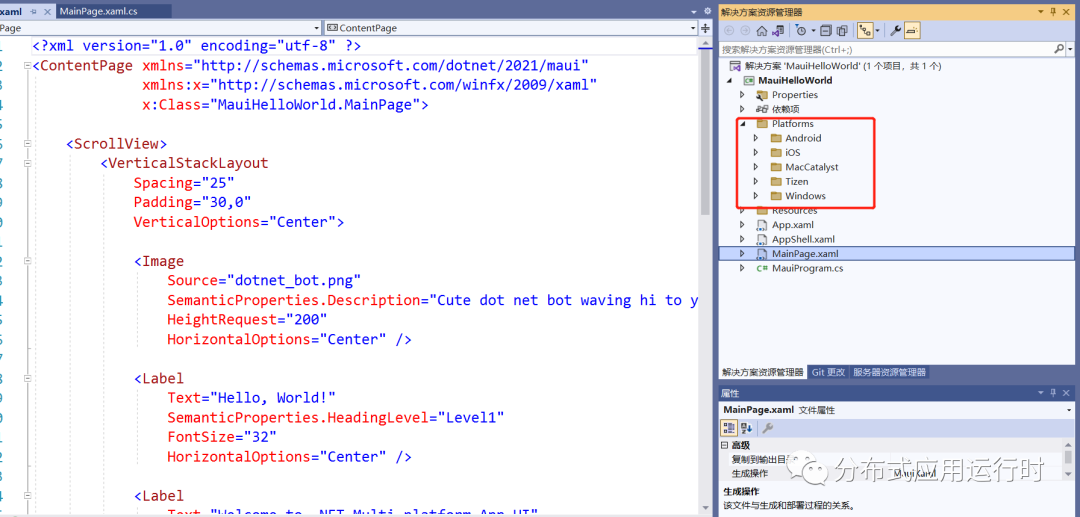Go forward in Solution Explorer toolbar
Screen dimensions: 1080x517
click(745, 30)
